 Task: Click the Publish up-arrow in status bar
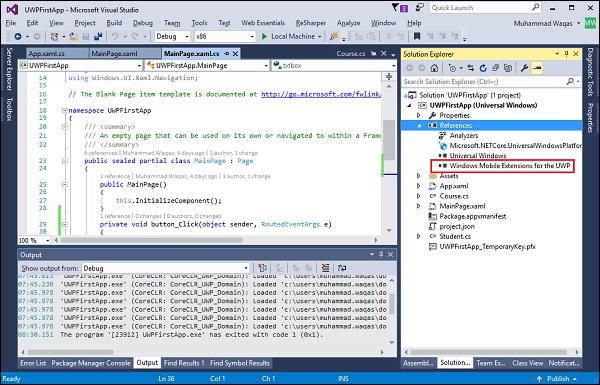(540, 379)
